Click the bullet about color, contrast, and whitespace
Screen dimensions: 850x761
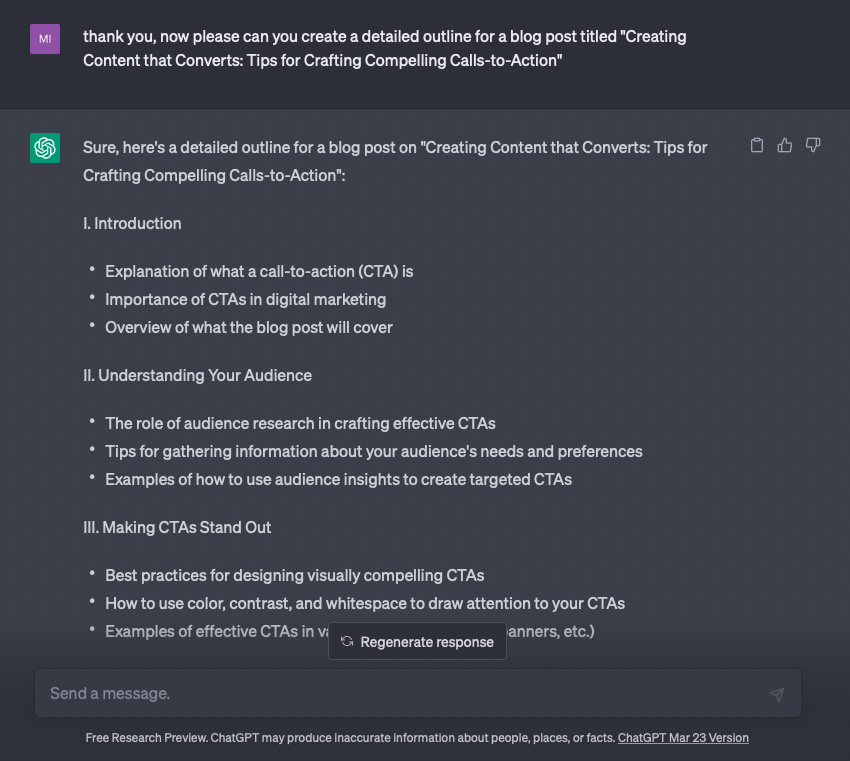pyautogui.click(x=365, y=603)
